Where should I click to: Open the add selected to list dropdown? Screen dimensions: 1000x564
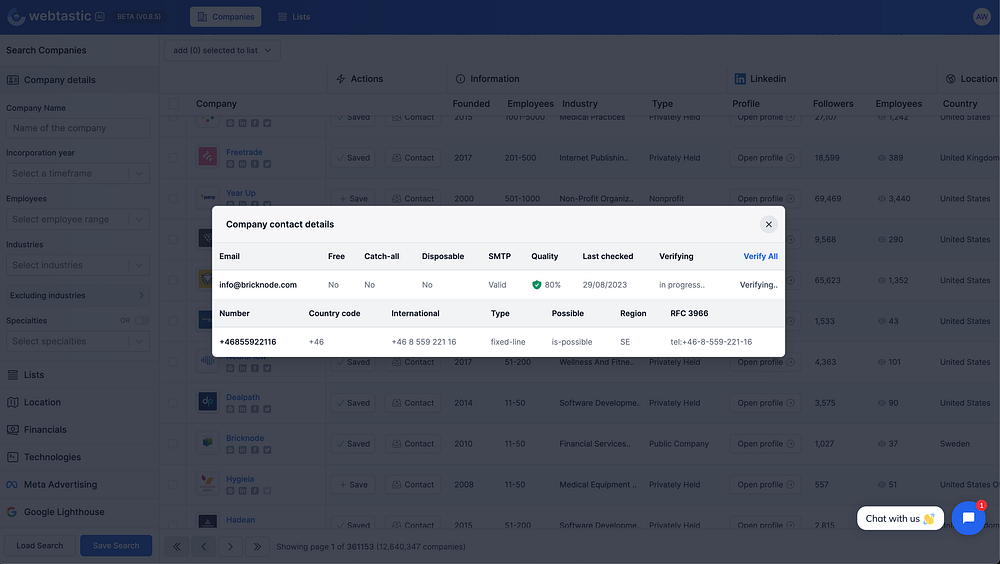(x=222, y=50)
